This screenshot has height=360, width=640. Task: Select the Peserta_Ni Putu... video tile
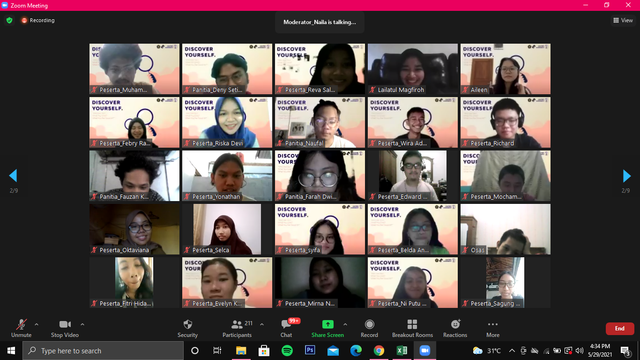coord(413,282)
